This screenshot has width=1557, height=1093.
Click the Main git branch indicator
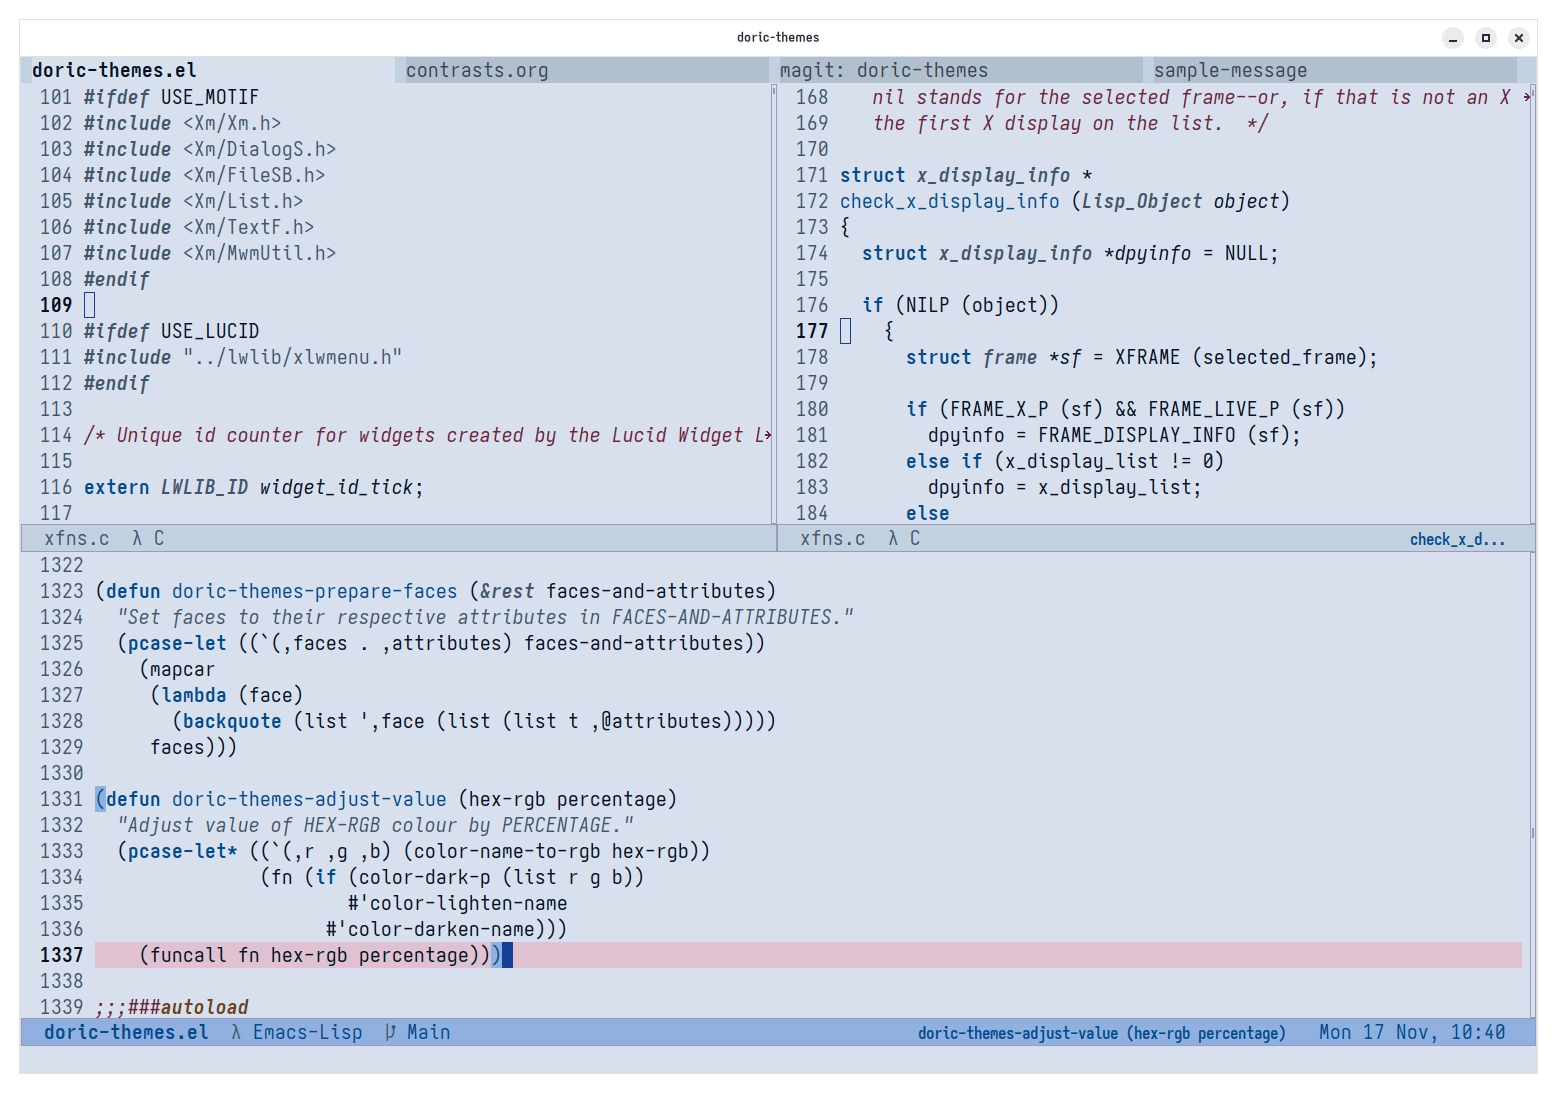tap(418, 1032)
